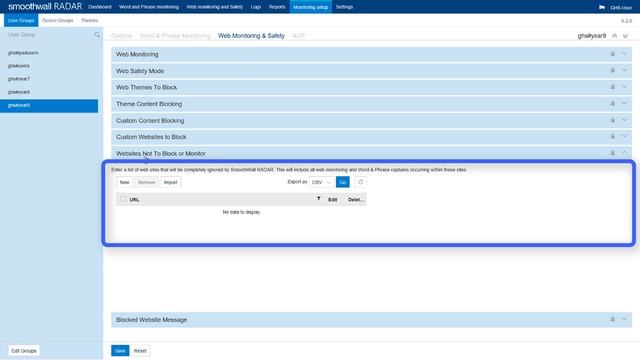Image resolution: width=640 pixels, height=360 pixels.
Task: Click the filter icon in the URL column header
Action: point(318,199)
